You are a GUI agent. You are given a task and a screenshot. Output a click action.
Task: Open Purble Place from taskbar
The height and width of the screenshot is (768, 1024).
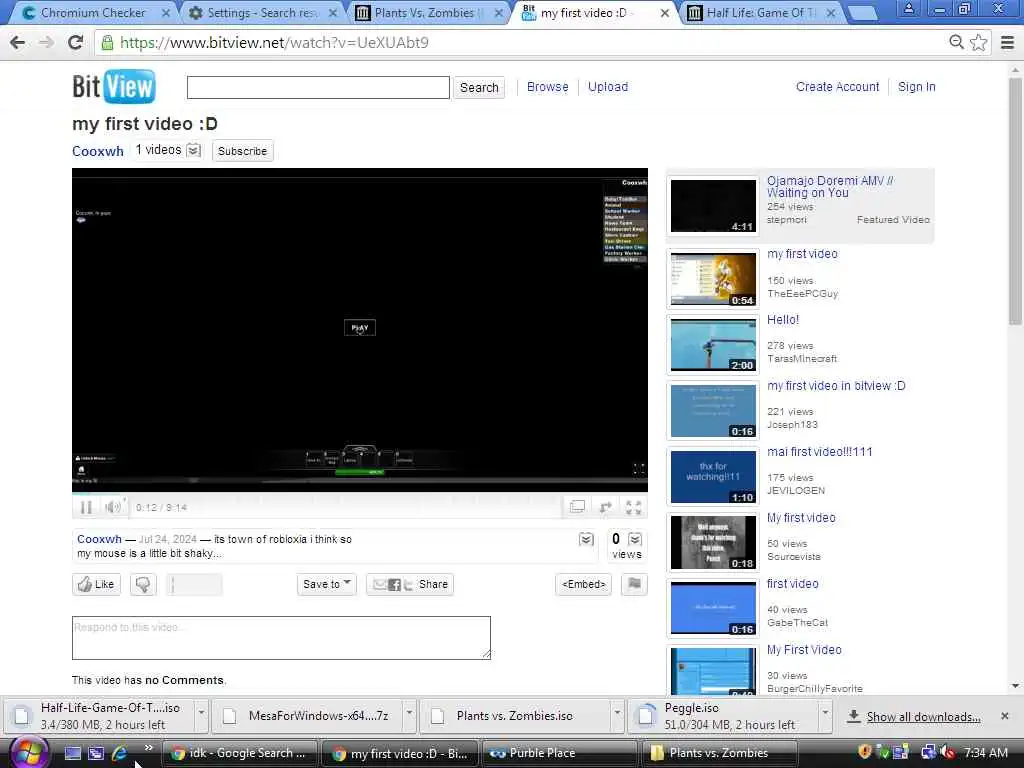coord(558,753)
